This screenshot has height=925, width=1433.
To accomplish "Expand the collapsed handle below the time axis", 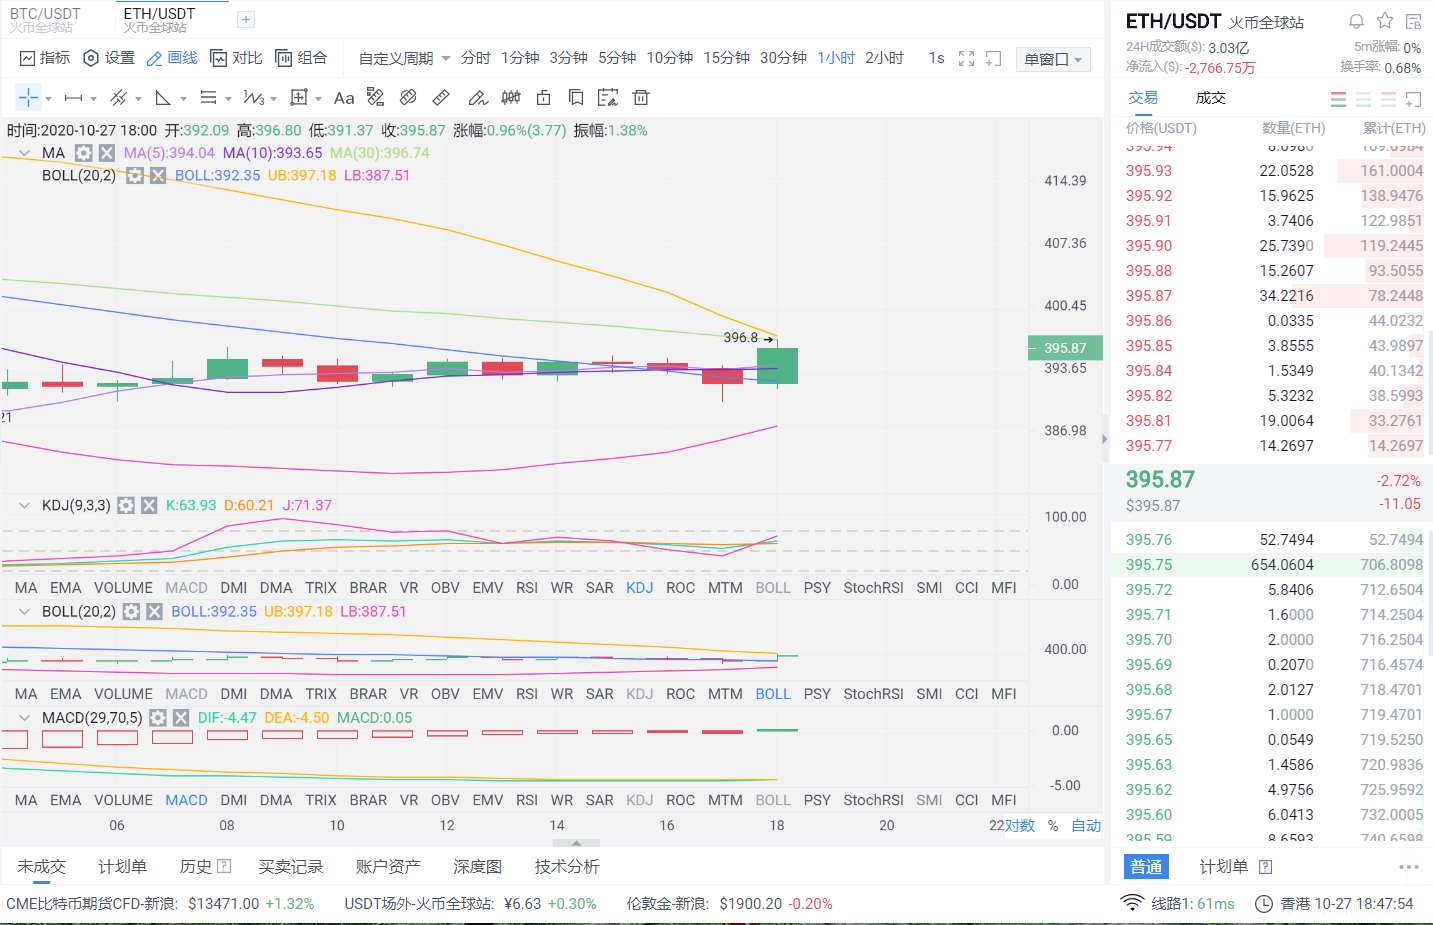I will point(577,843).
